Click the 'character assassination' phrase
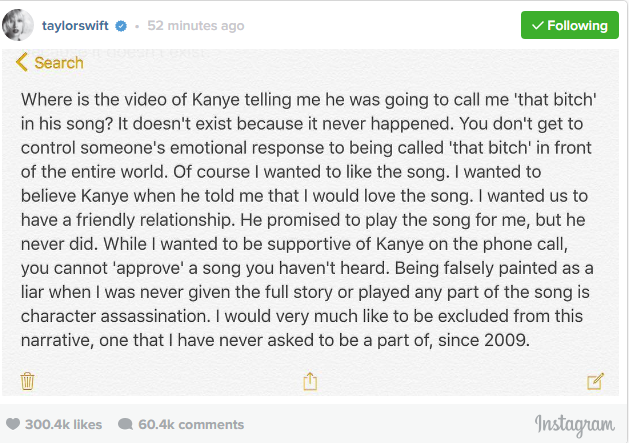Screen dimensions: 629x443 pyautogui.click(x=116, y=316)
